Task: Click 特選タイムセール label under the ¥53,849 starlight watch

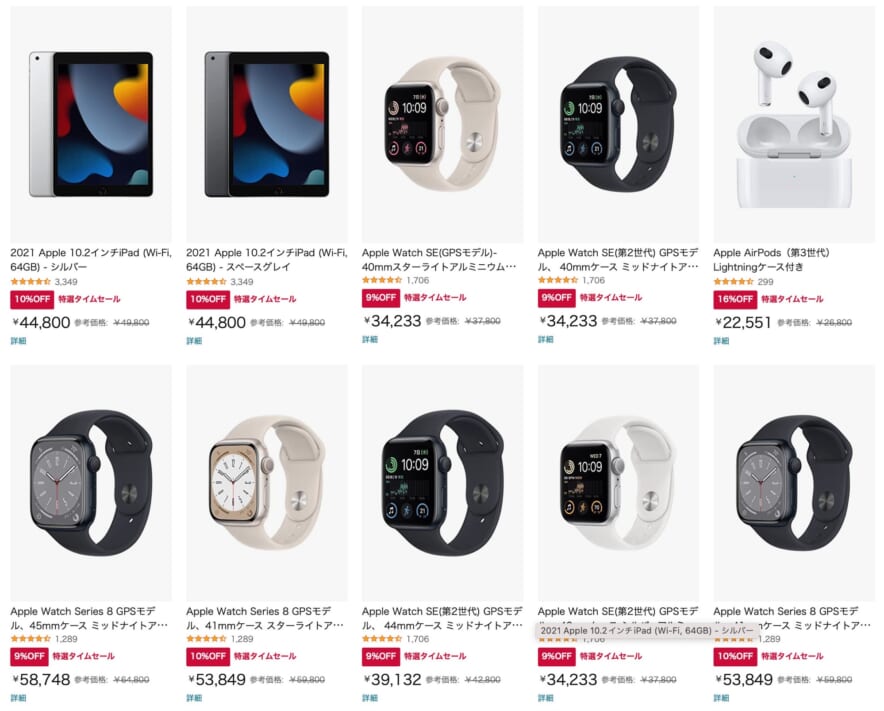Action: coord(265,656)
